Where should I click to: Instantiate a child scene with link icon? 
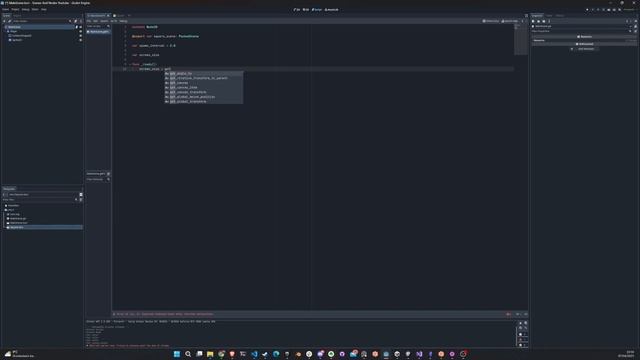click(9, 21)
